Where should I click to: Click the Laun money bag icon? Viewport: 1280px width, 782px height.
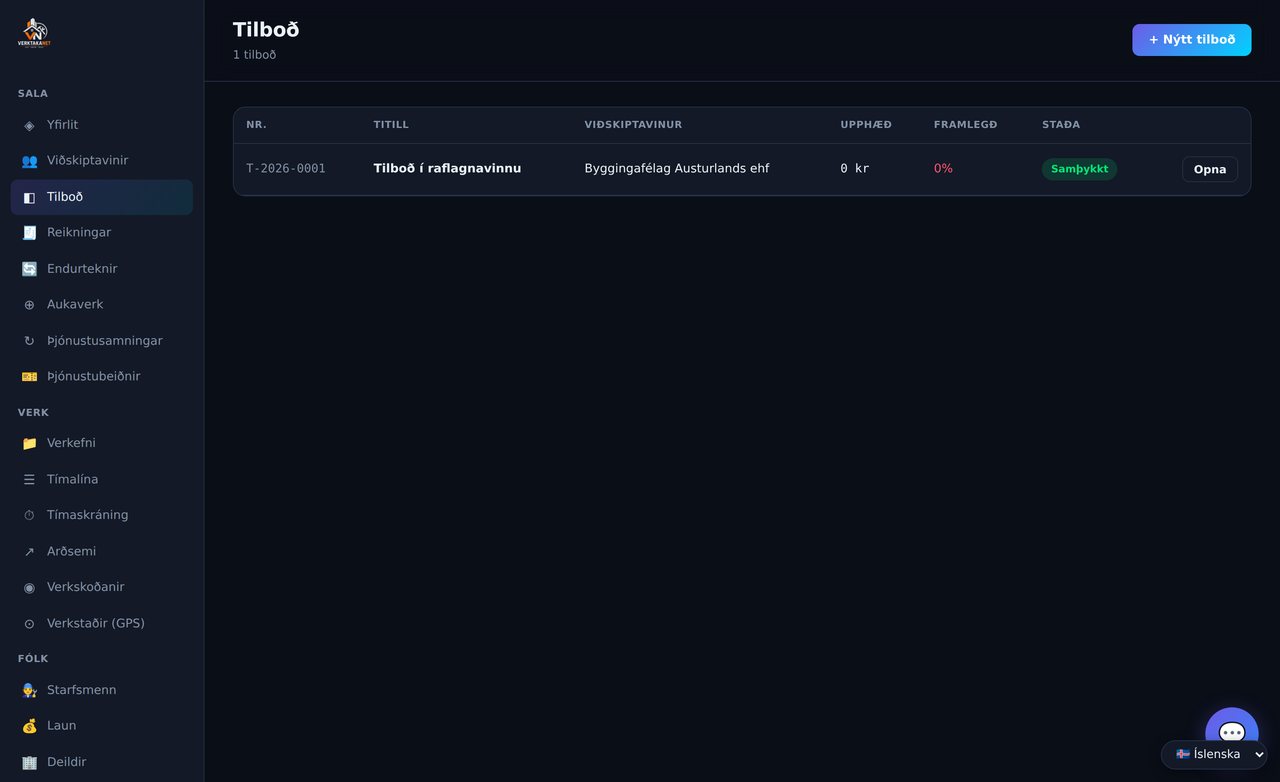coord(29,726)
